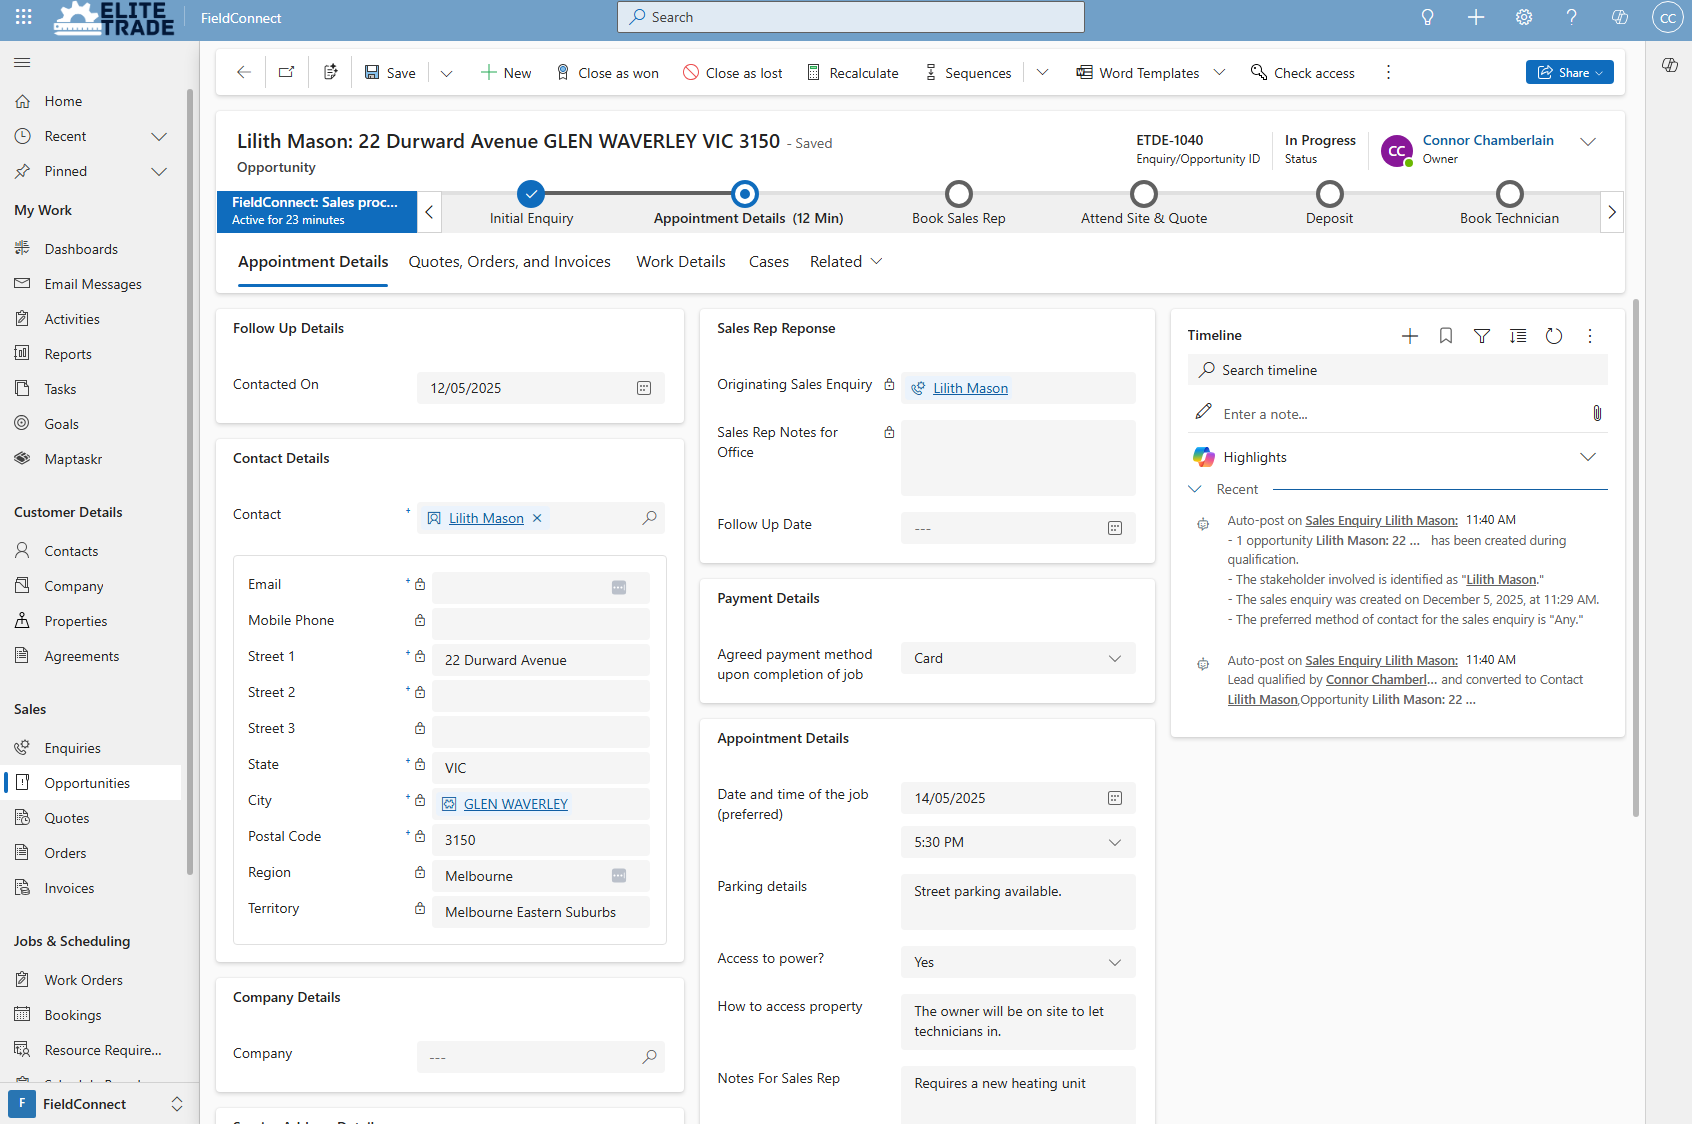Image resolution: width=1692 pixels, height=1124 pixels.
Task: Open command bar overflow ellipsis
Action: (1388, 72)
